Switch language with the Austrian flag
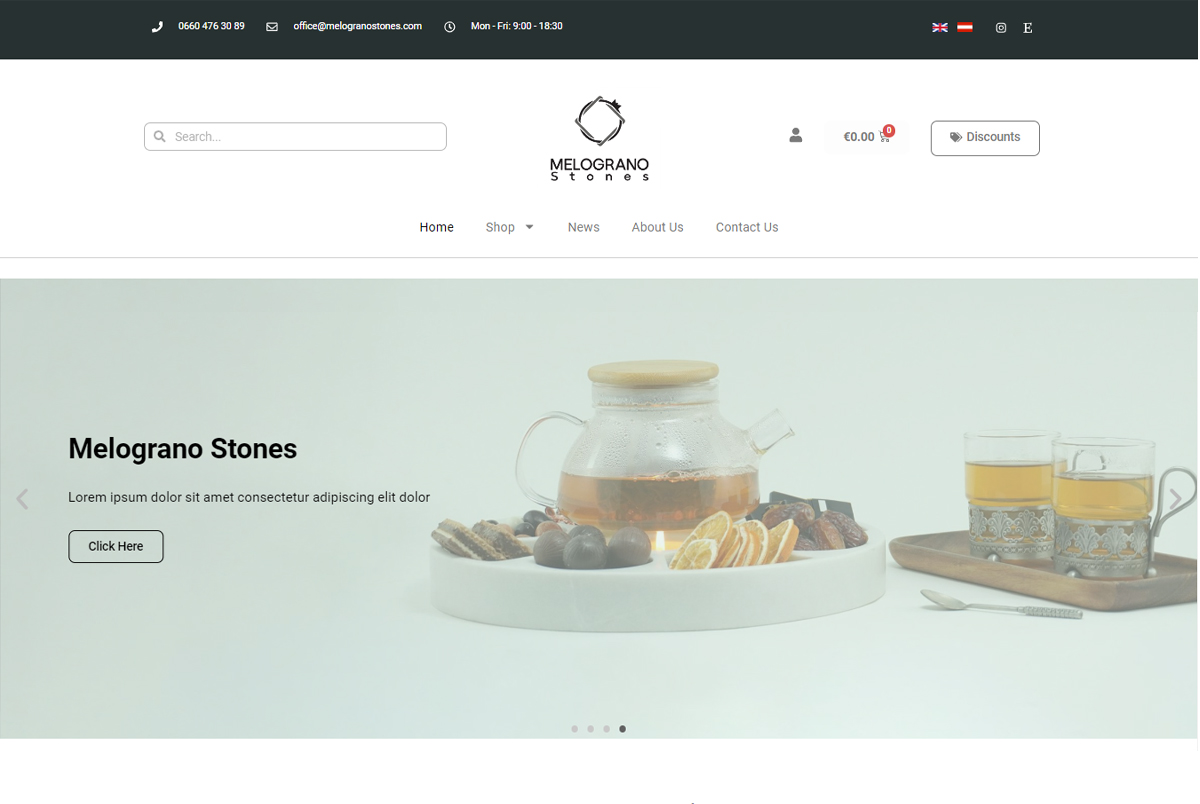Screen dimensions: 1200x804 click(965, 27)
